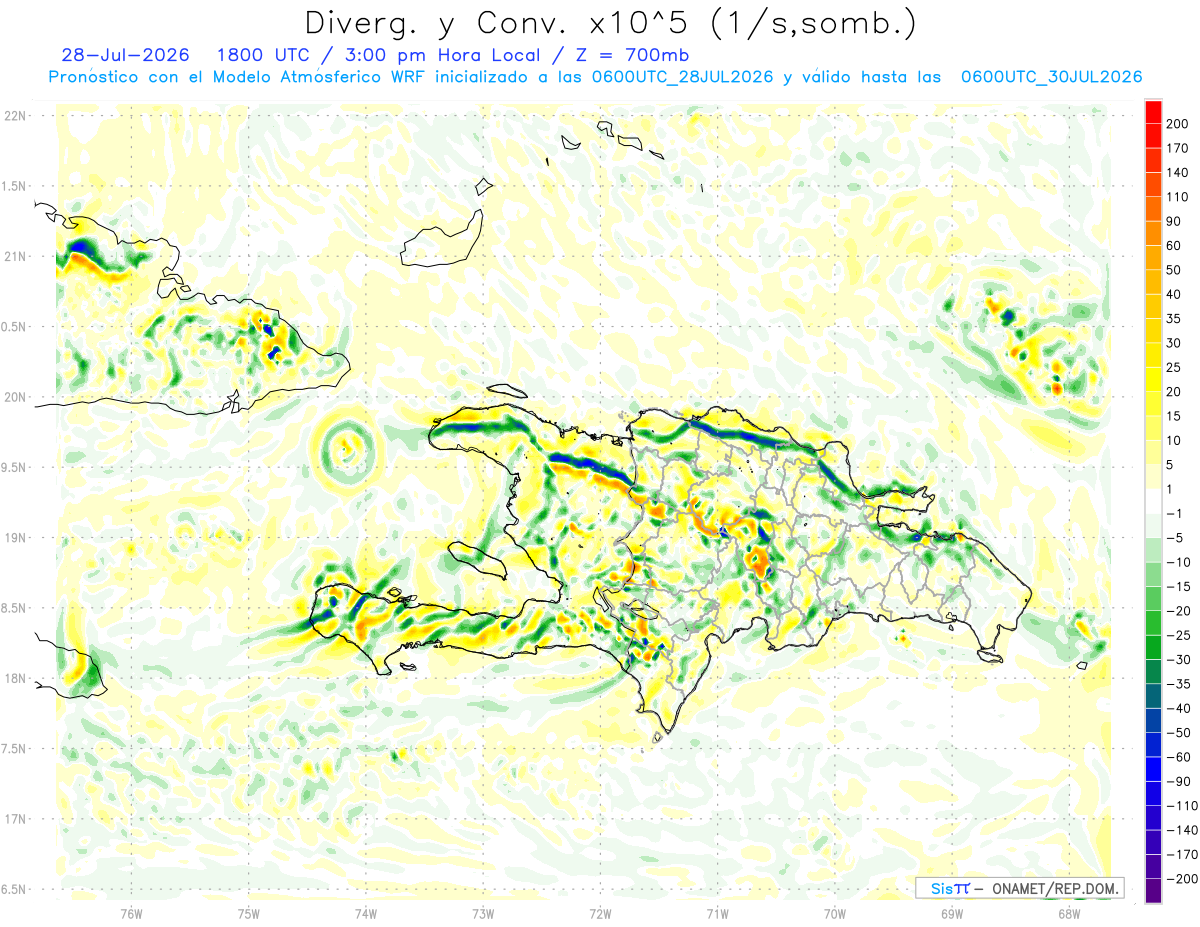Click the "73W" longitude axis label

(x=483, y=914)
